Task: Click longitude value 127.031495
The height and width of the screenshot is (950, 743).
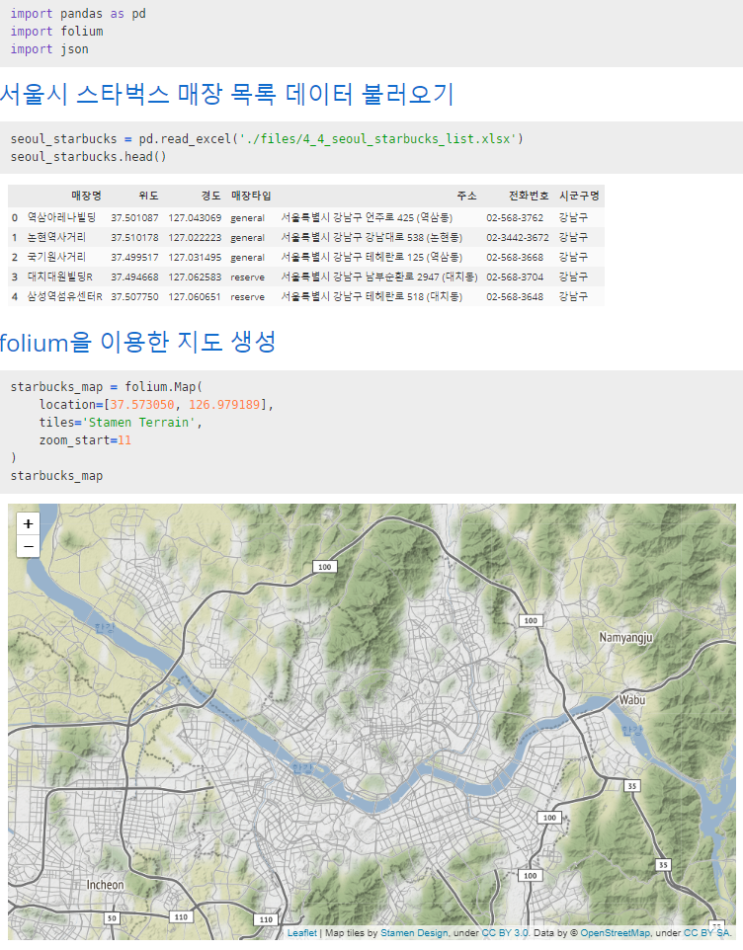Action: click(x=195, y=257)
